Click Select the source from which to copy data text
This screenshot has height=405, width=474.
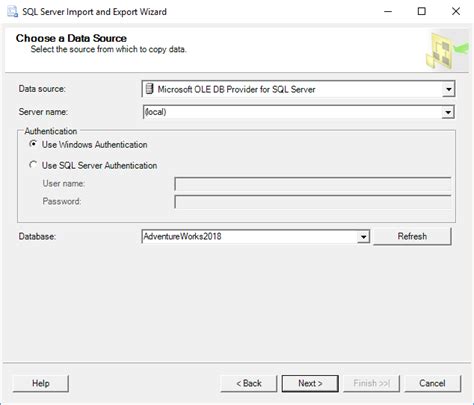point(108,49)
